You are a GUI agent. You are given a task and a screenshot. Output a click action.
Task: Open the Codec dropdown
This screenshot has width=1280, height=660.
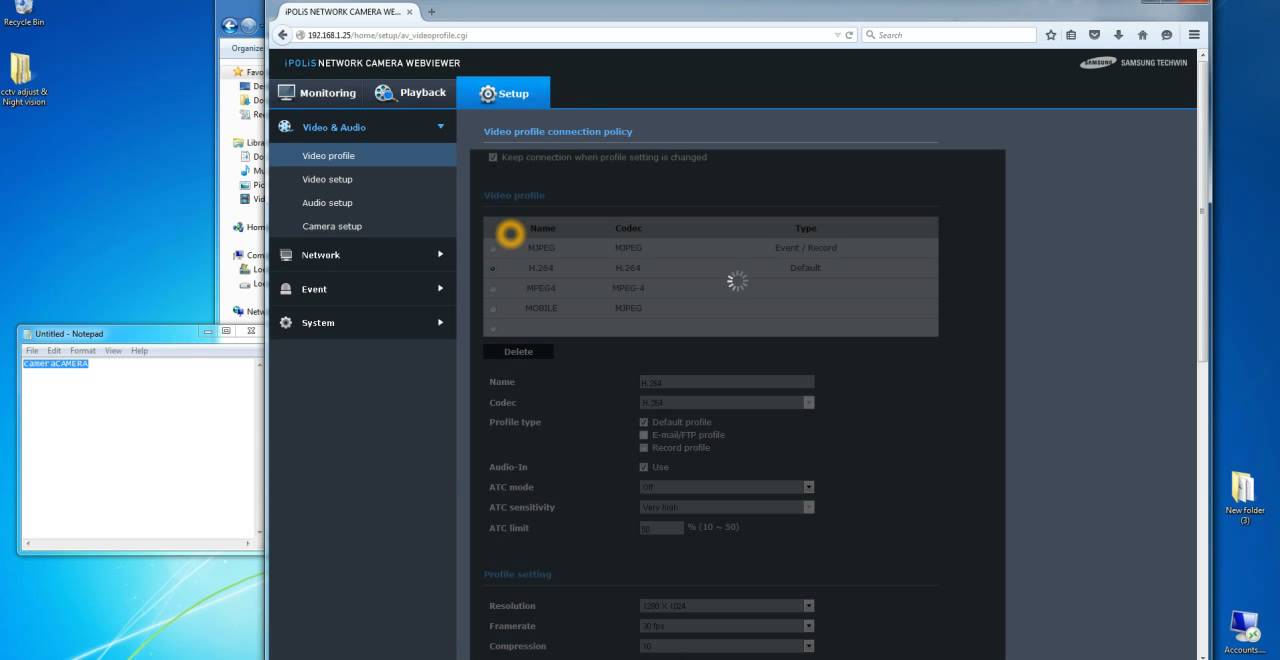[x=727, y=402]
